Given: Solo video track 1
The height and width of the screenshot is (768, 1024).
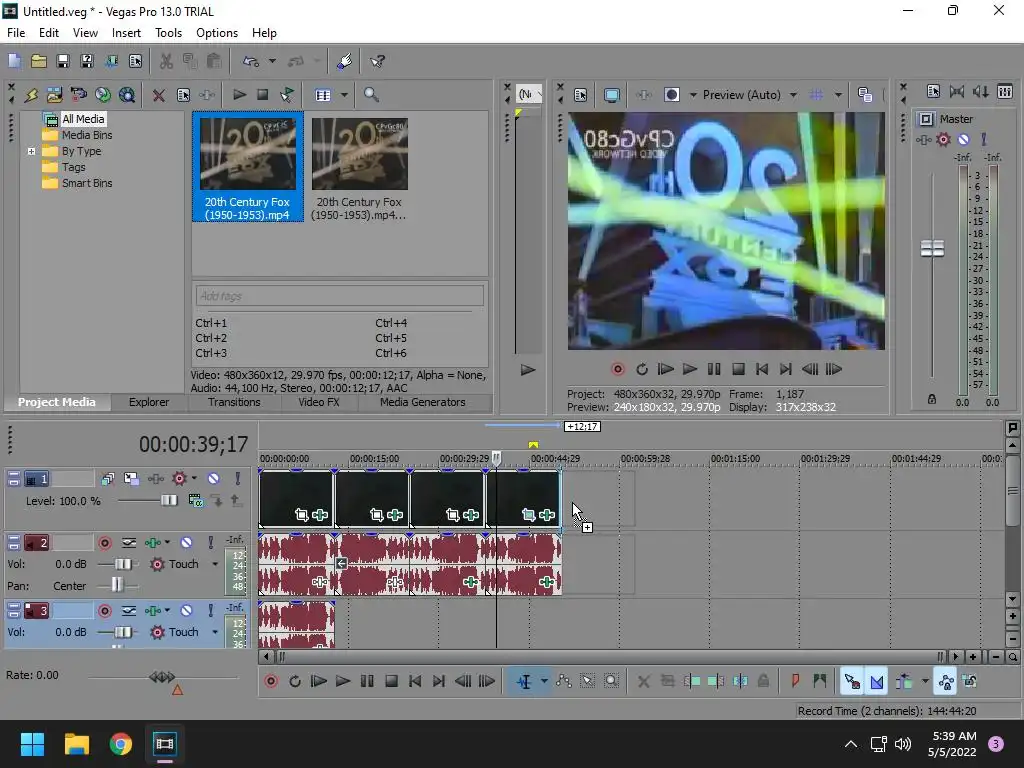Looking at the screenshot, I should (x=238, y=479).
